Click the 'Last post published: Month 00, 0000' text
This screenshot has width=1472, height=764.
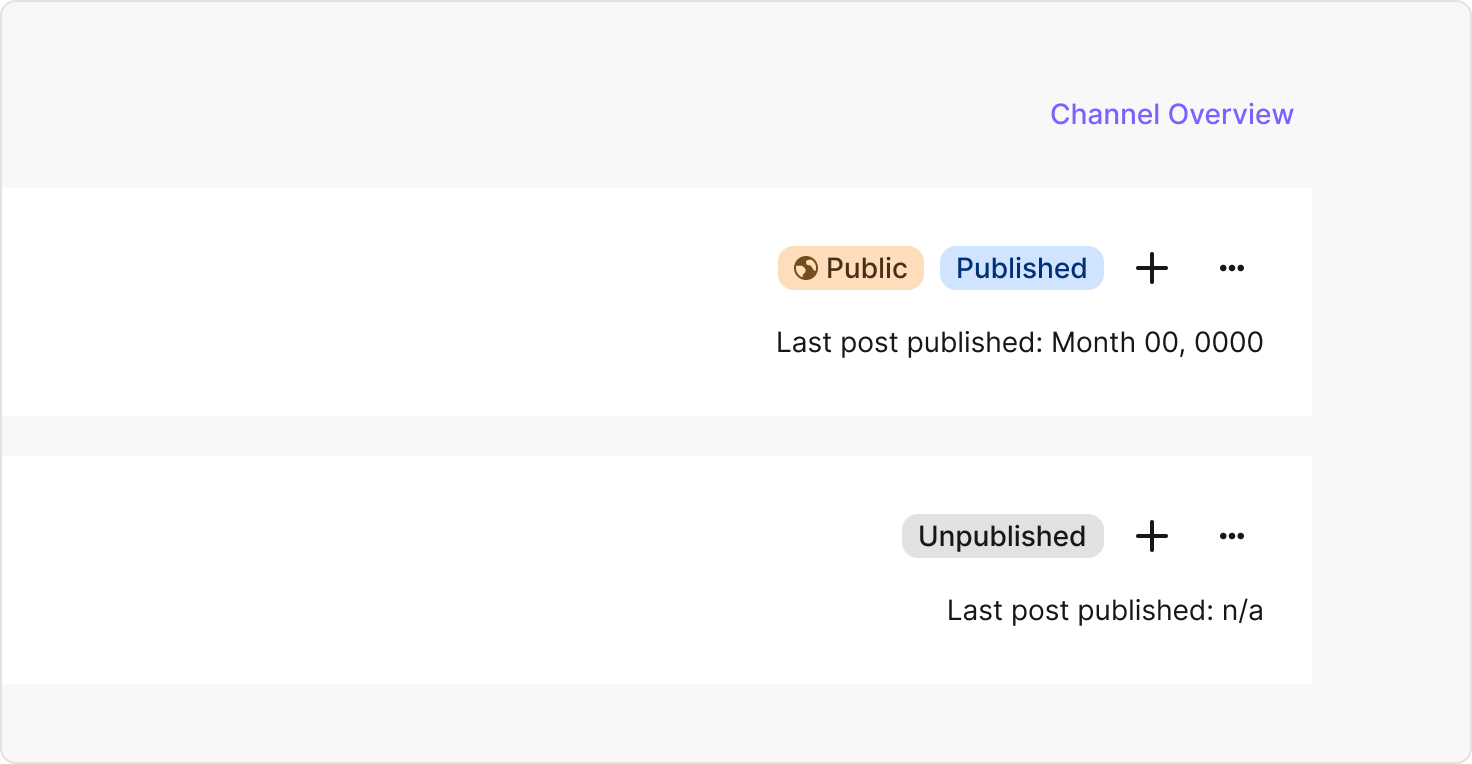(x=1020, y=343)
